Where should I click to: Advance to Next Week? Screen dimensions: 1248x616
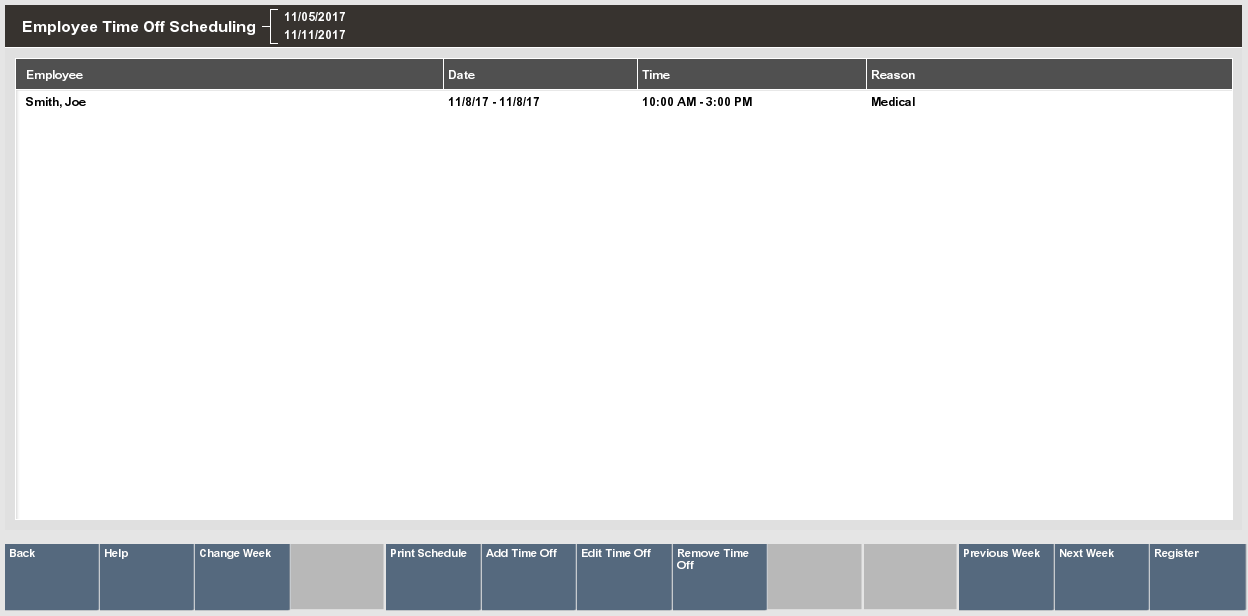point(1102,577)
